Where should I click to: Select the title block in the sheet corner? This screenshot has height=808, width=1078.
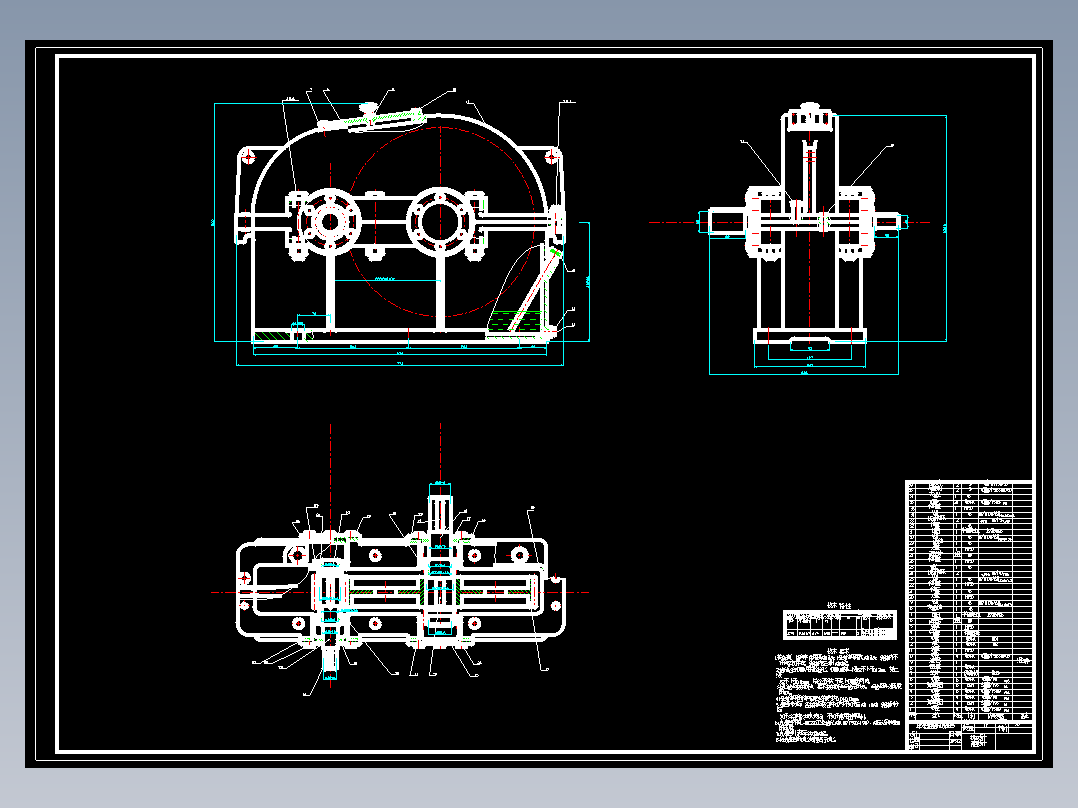(969, 735)
